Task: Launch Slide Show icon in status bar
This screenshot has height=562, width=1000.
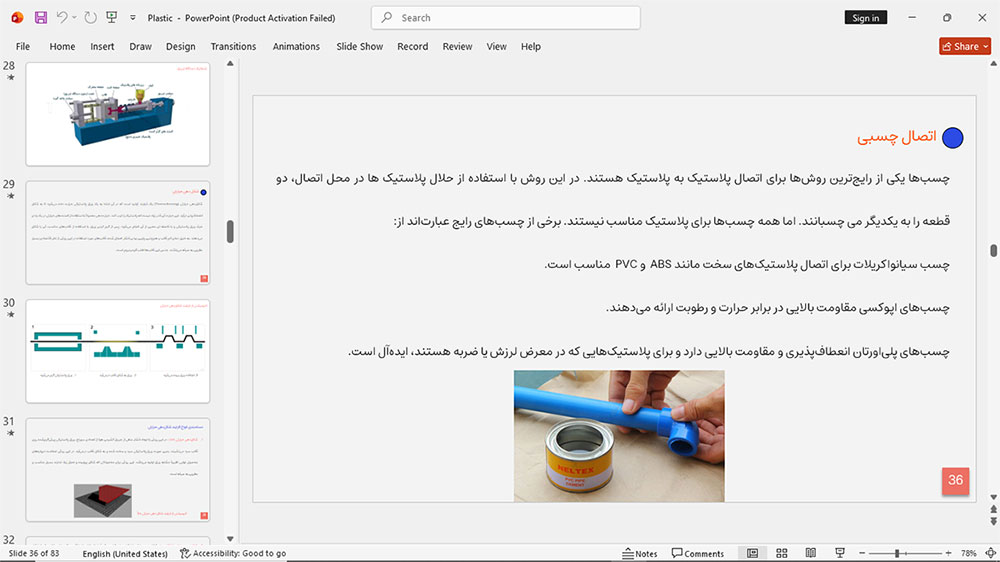Action: (840, 553)
